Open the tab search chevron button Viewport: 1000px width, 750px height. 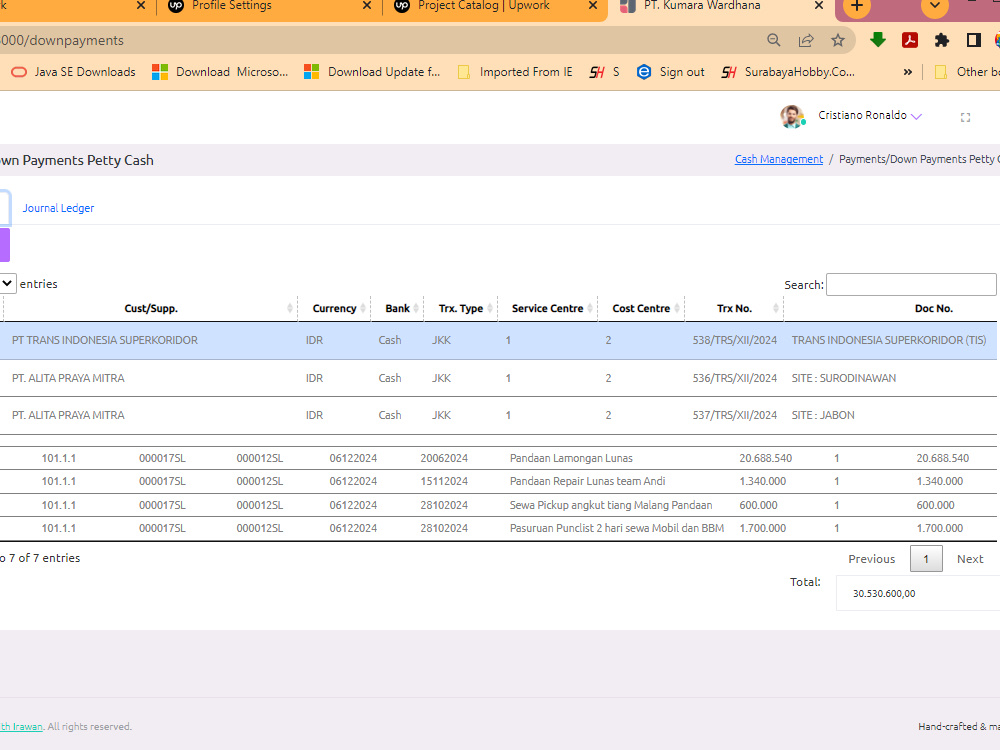935,6
